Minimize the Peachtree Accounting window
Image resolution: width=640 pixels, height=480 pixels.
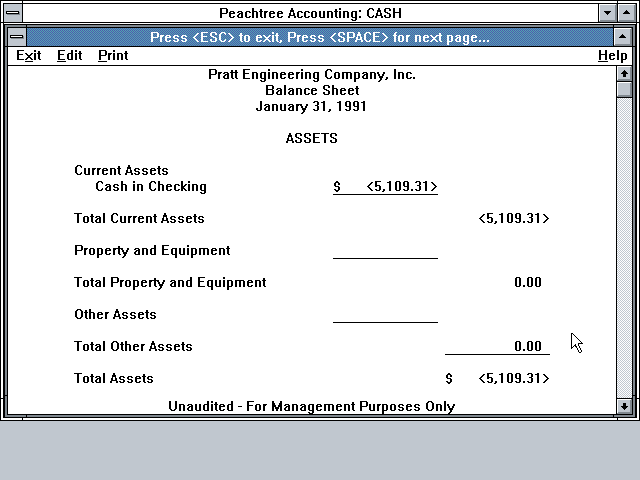(607, 13)
